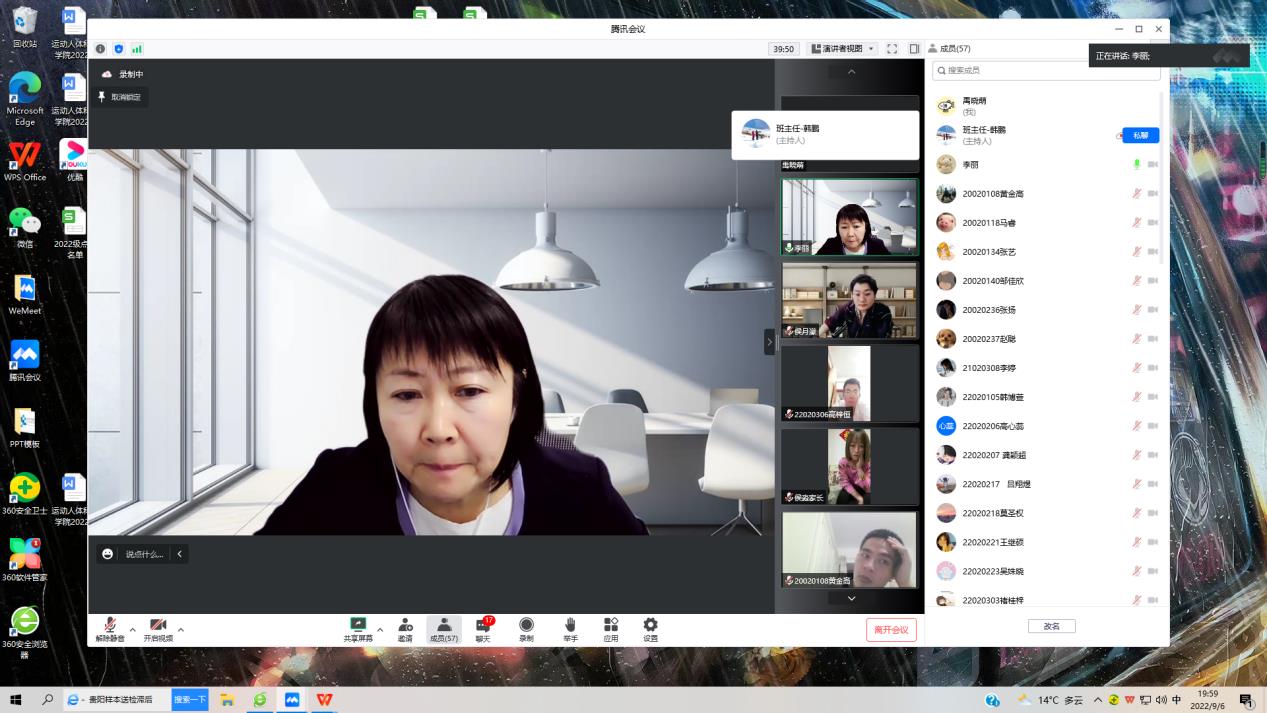This screenshot has height=713, width=1267.
Task: Select member 20020237赵聪 in list
Action: (x=1047, y=339)
